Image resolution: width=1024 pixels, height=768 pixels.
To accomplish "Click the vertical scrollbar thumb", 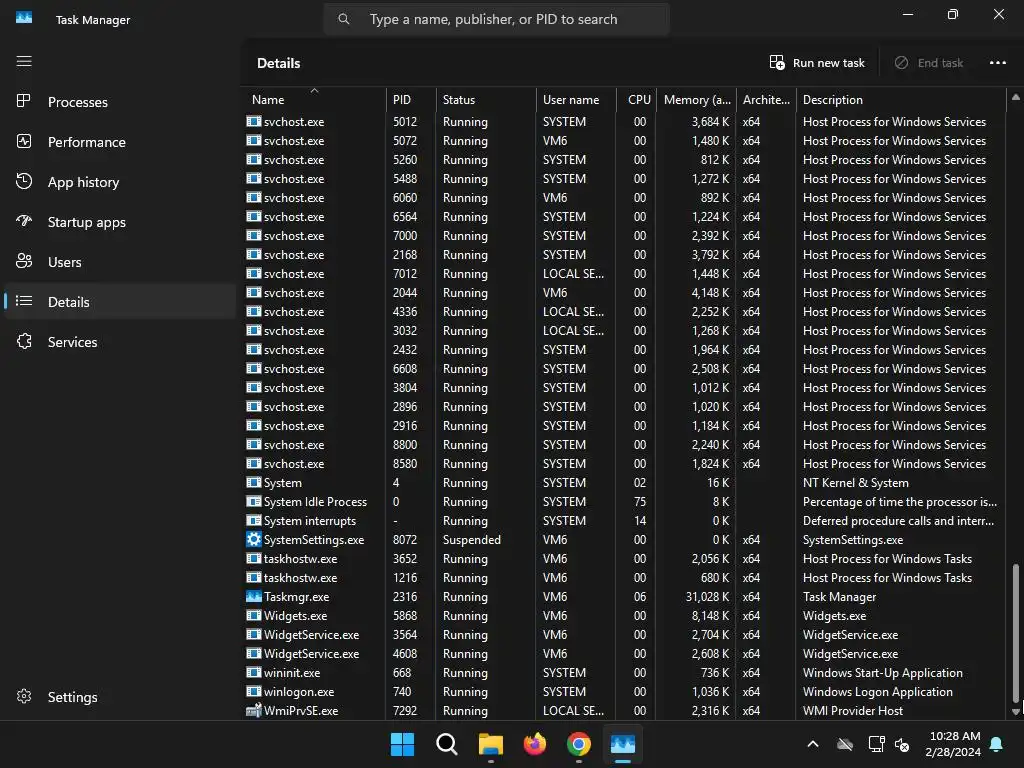I will click(x=1016, y=633).
